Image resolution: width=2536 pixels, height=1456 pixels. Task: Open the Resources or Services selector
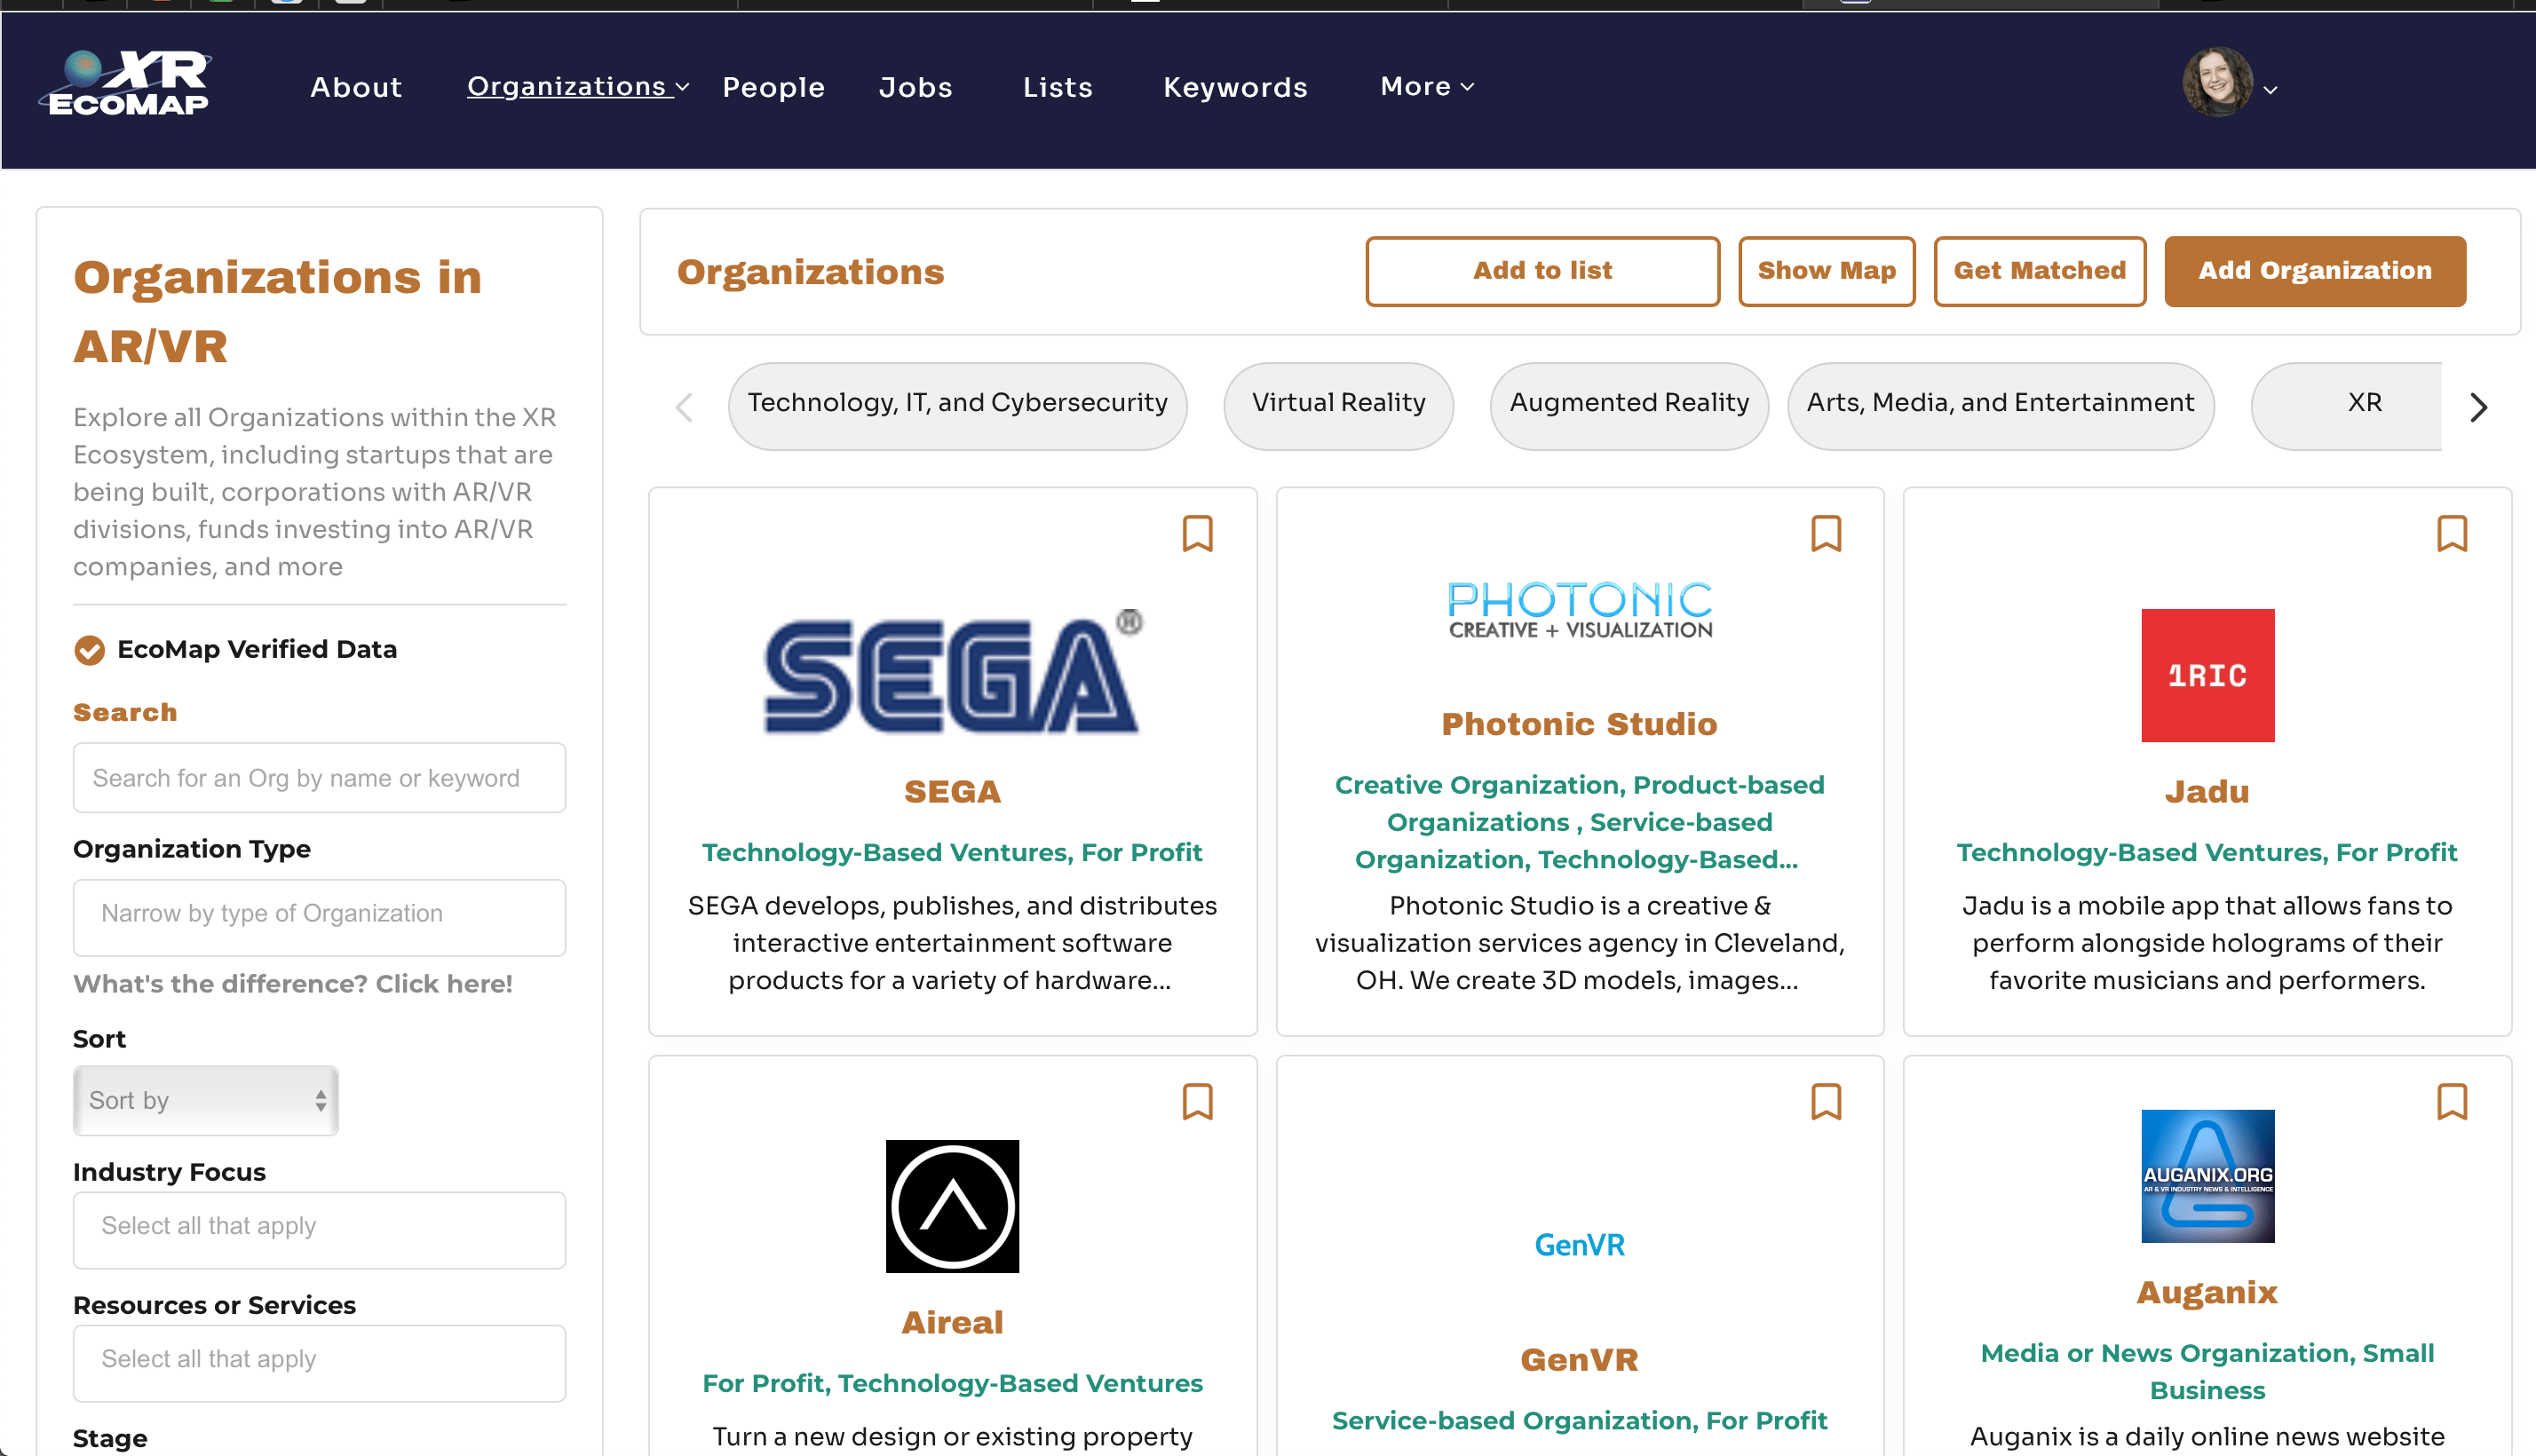(319, 1363)
